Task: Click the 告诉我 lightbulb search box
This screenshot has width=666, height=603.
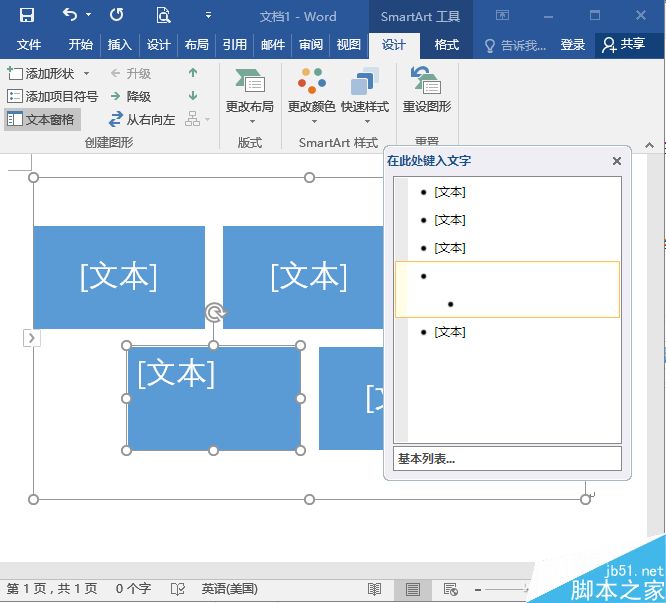Action: pos(515,45)
